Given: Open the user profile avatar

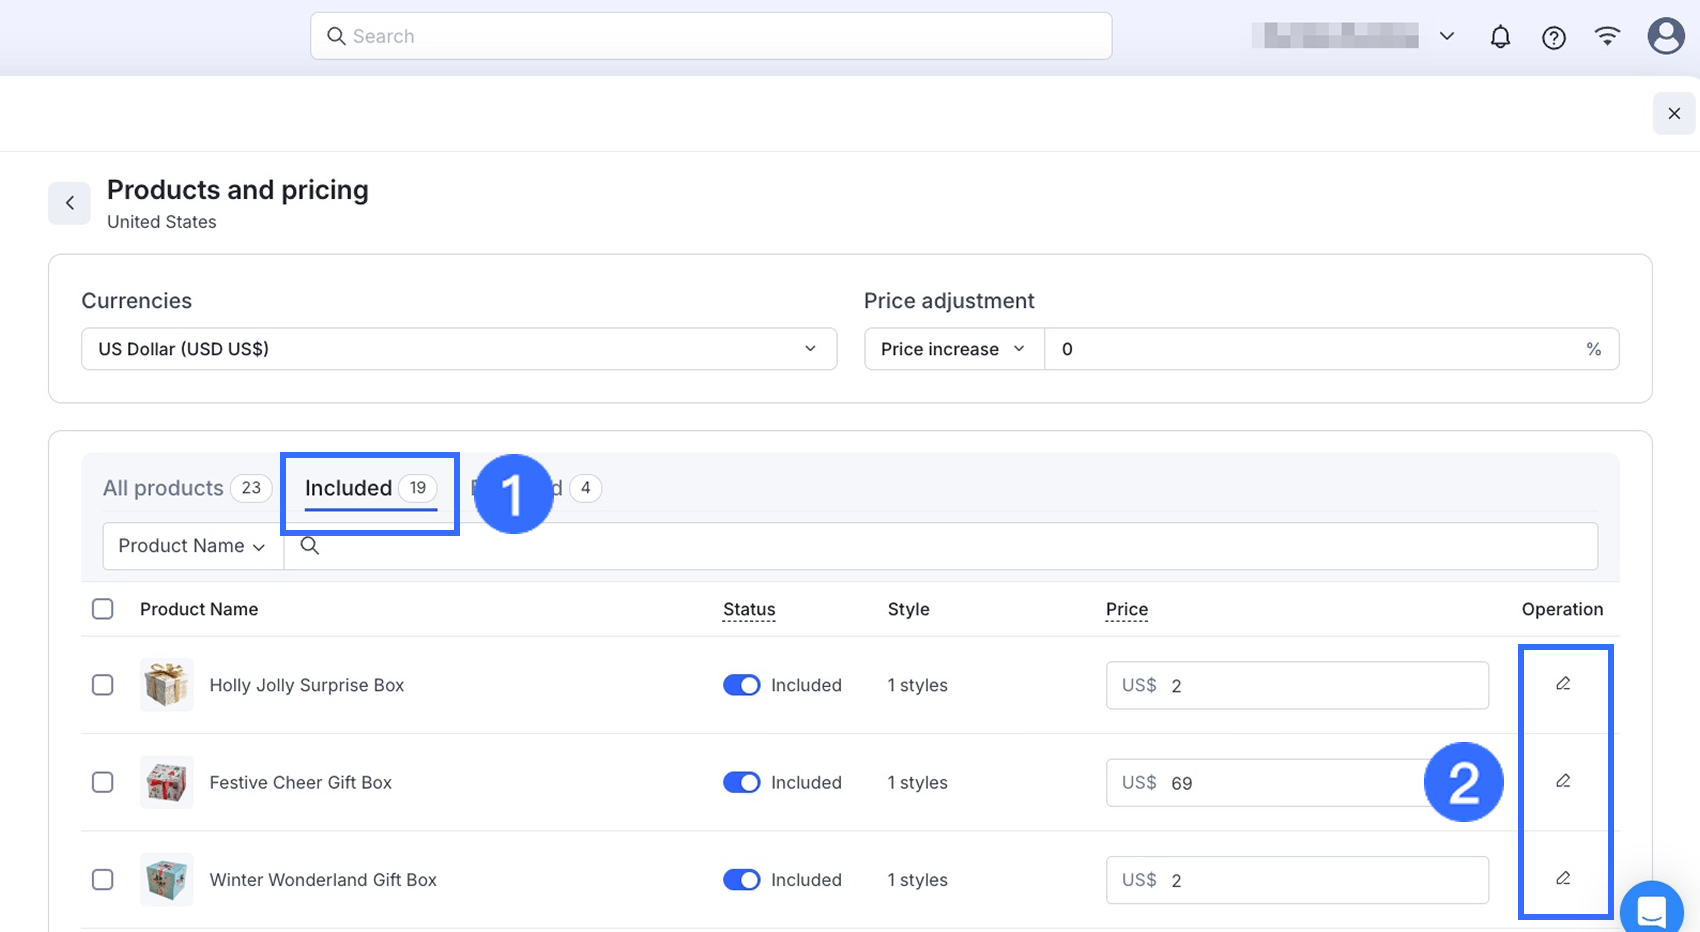Looking at the screenshot, I should pyautogui.click(x=1665, y=36).
